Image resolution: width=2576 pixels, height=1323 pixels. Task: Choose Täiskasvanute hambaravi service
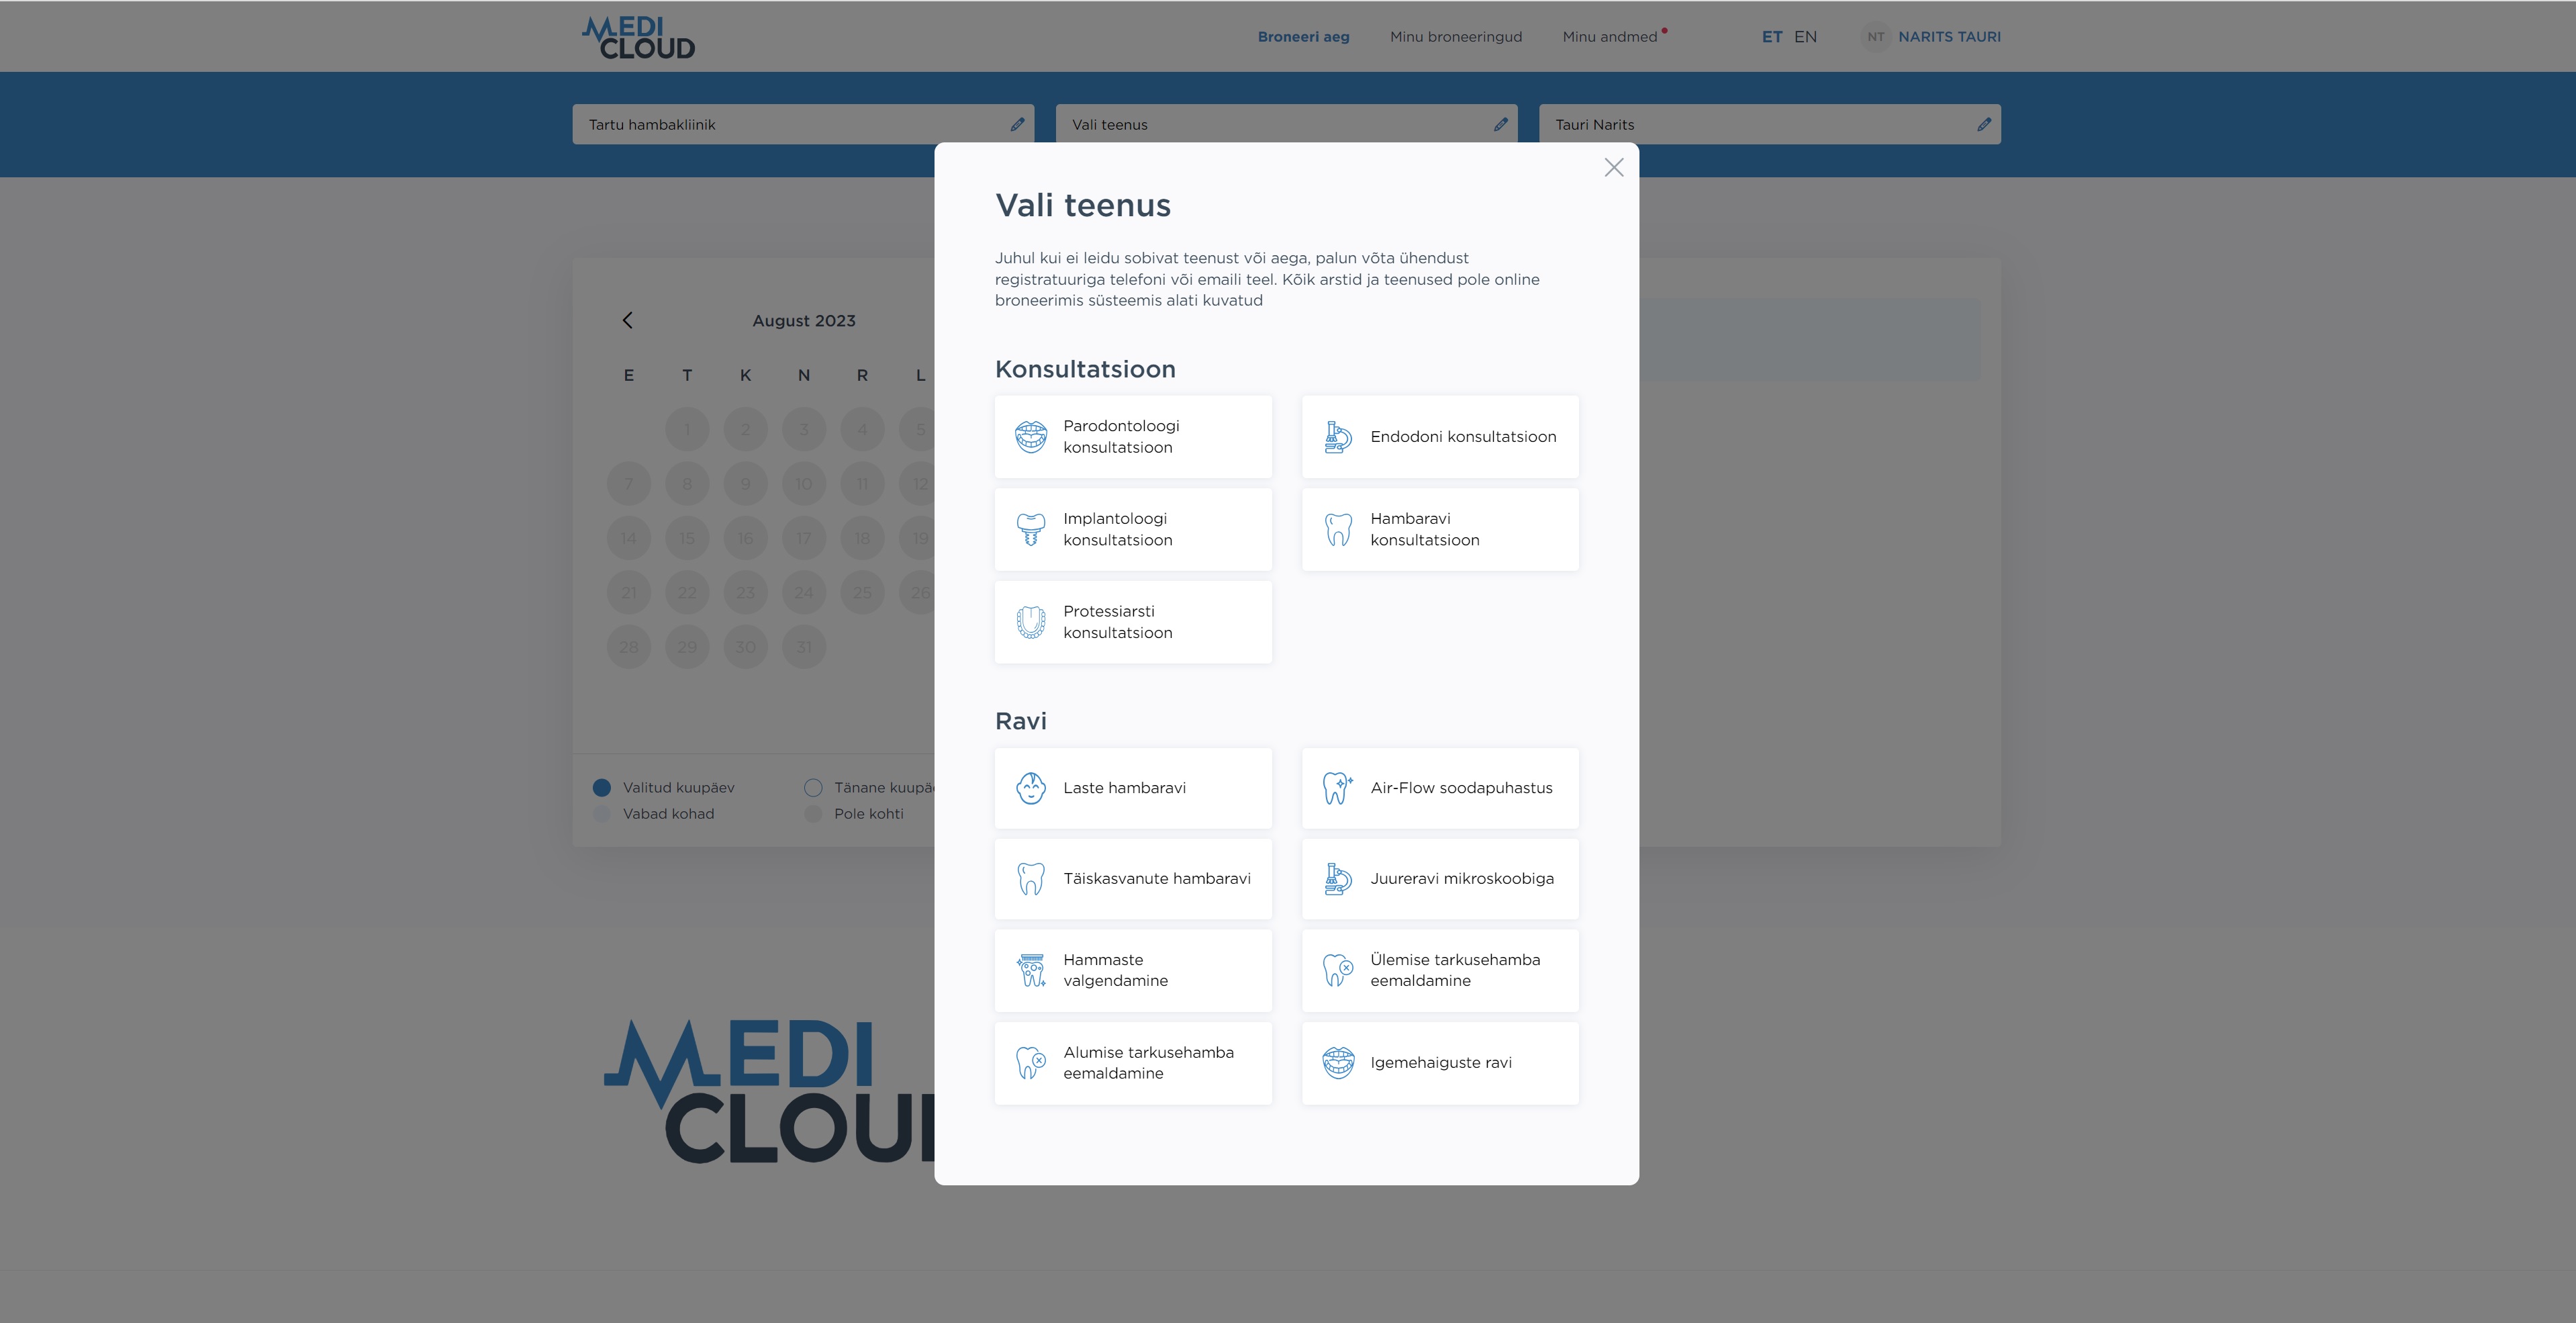pyautogui.click(x=1133, y=879)
